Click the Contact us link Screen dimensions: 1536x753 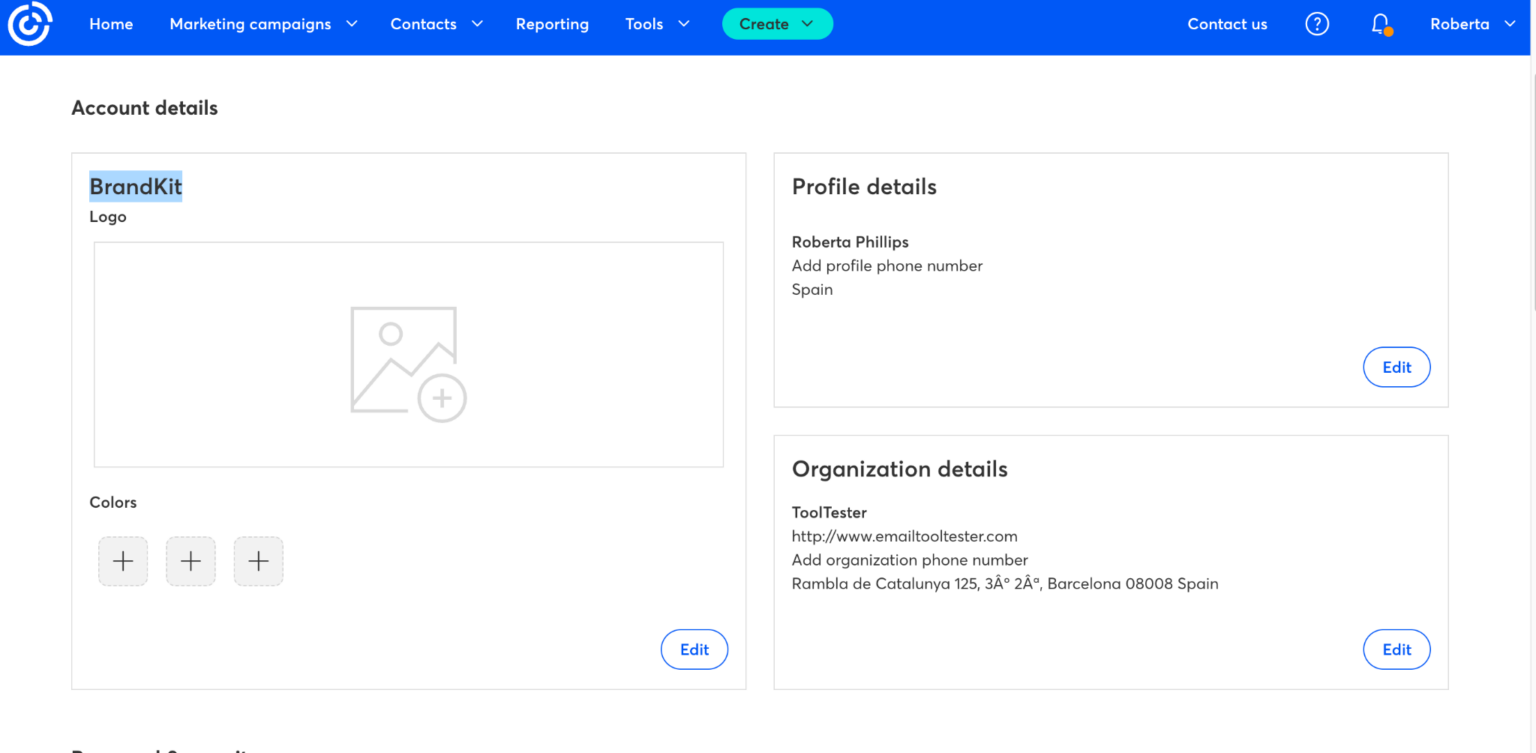click(1227, 24)
